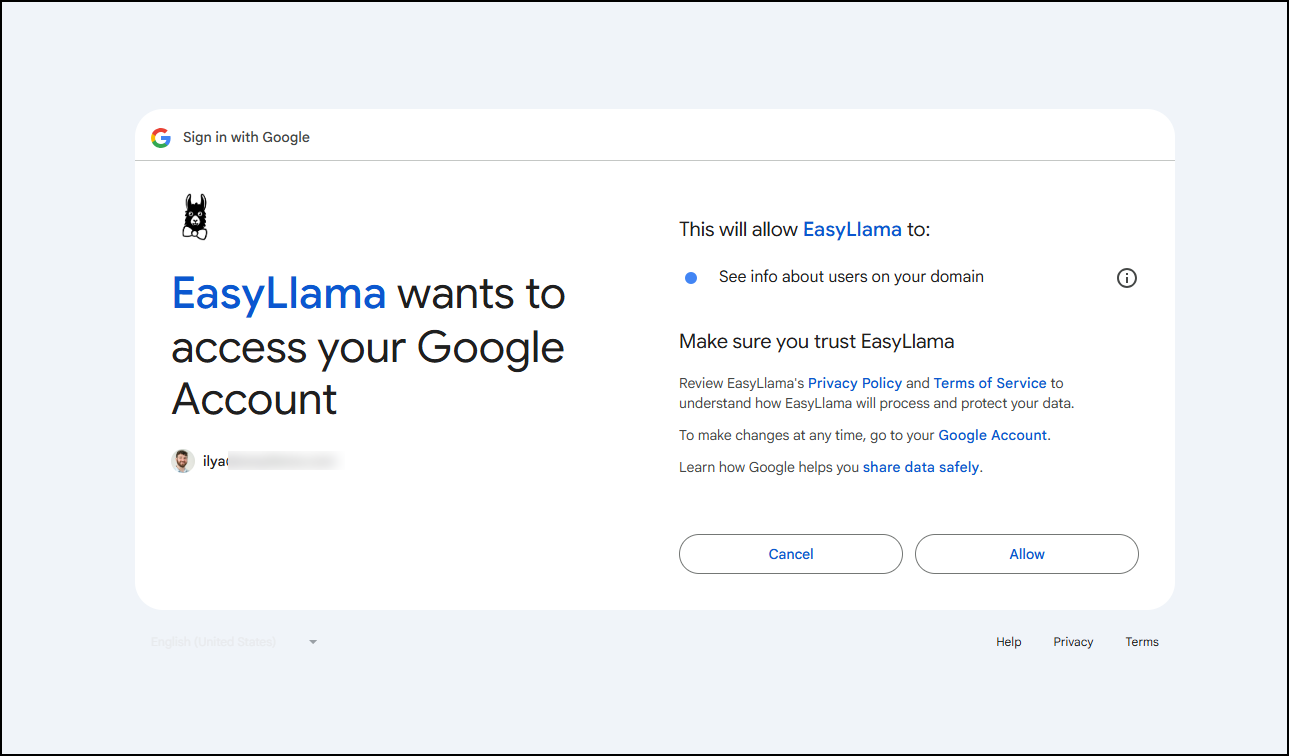Open the Help footer link

[x=1008, y=642]
